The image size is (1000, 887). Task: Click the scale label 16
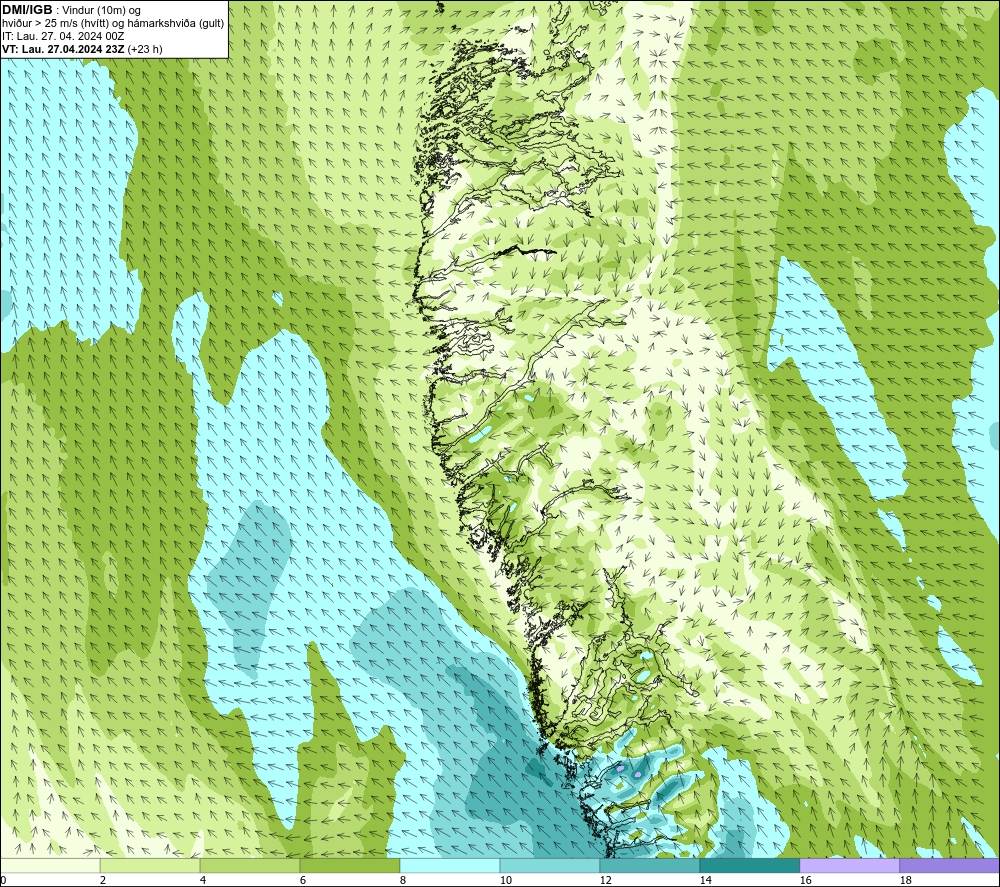point(805,881)
